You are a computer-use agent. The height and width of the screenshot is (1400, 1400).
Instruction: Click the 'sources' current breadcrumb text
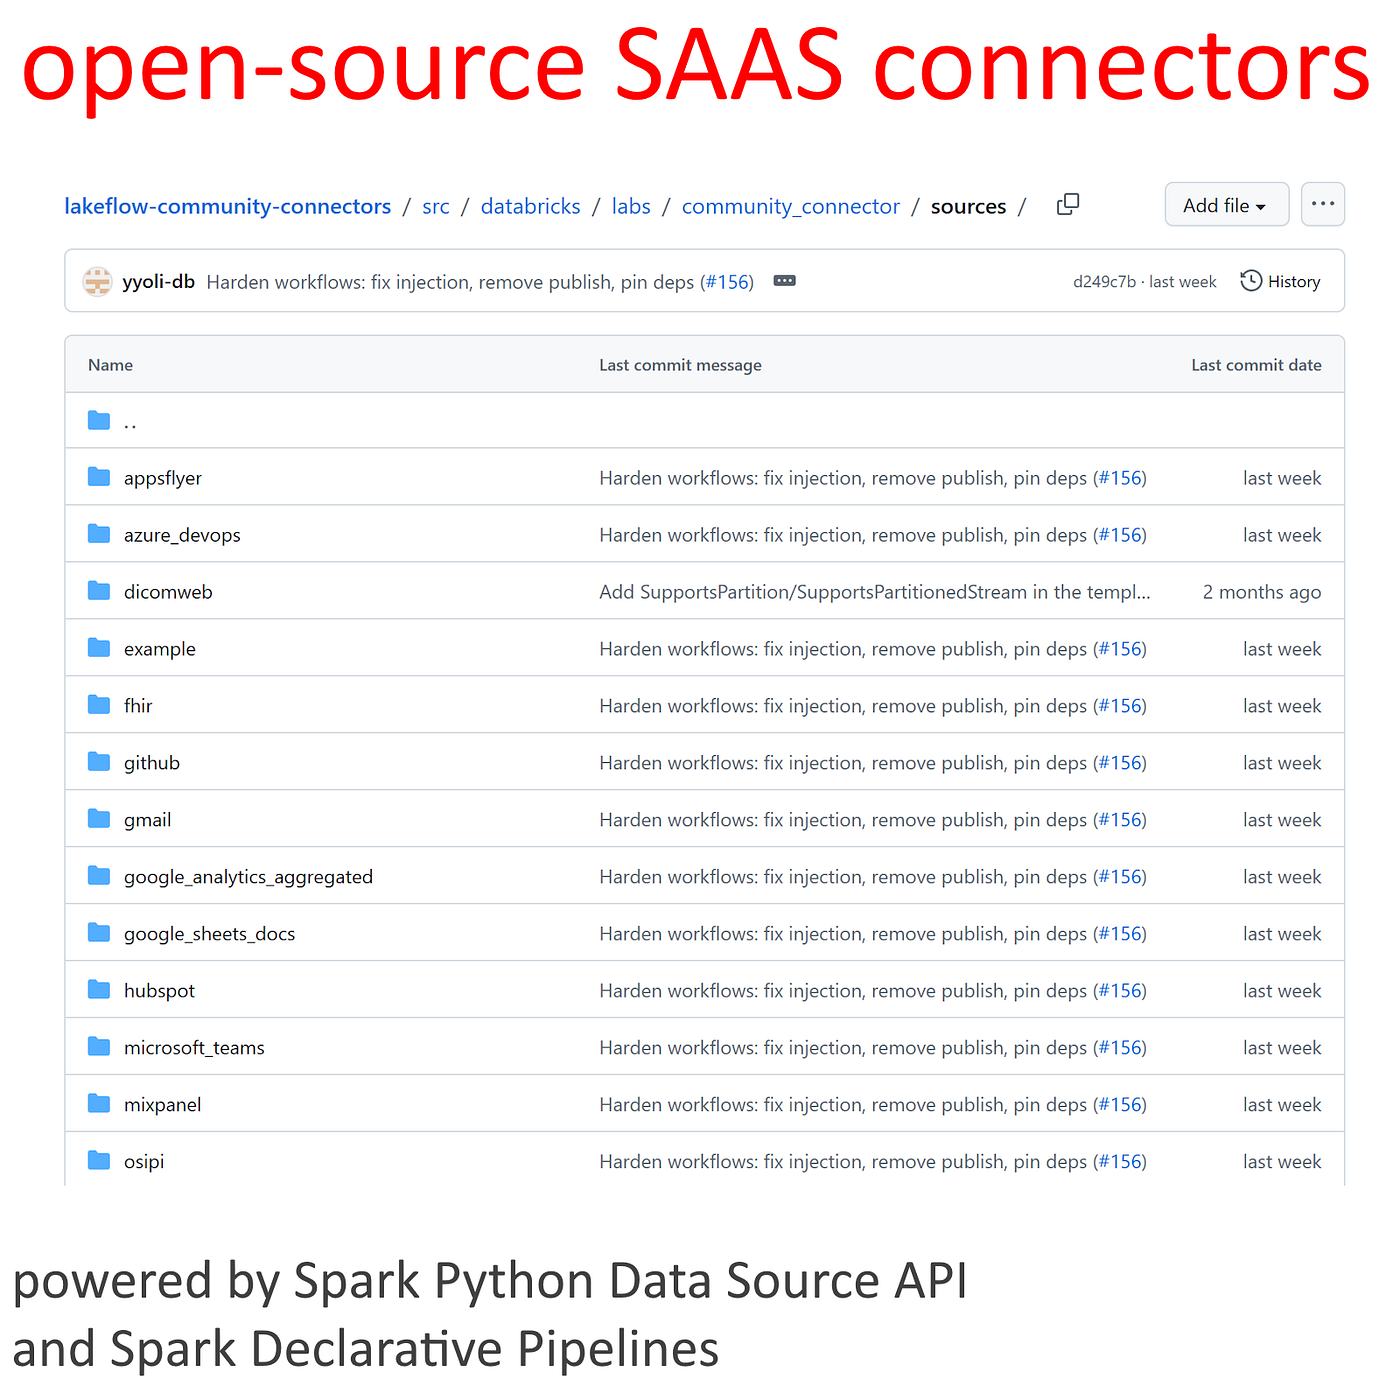click(969, 206)
